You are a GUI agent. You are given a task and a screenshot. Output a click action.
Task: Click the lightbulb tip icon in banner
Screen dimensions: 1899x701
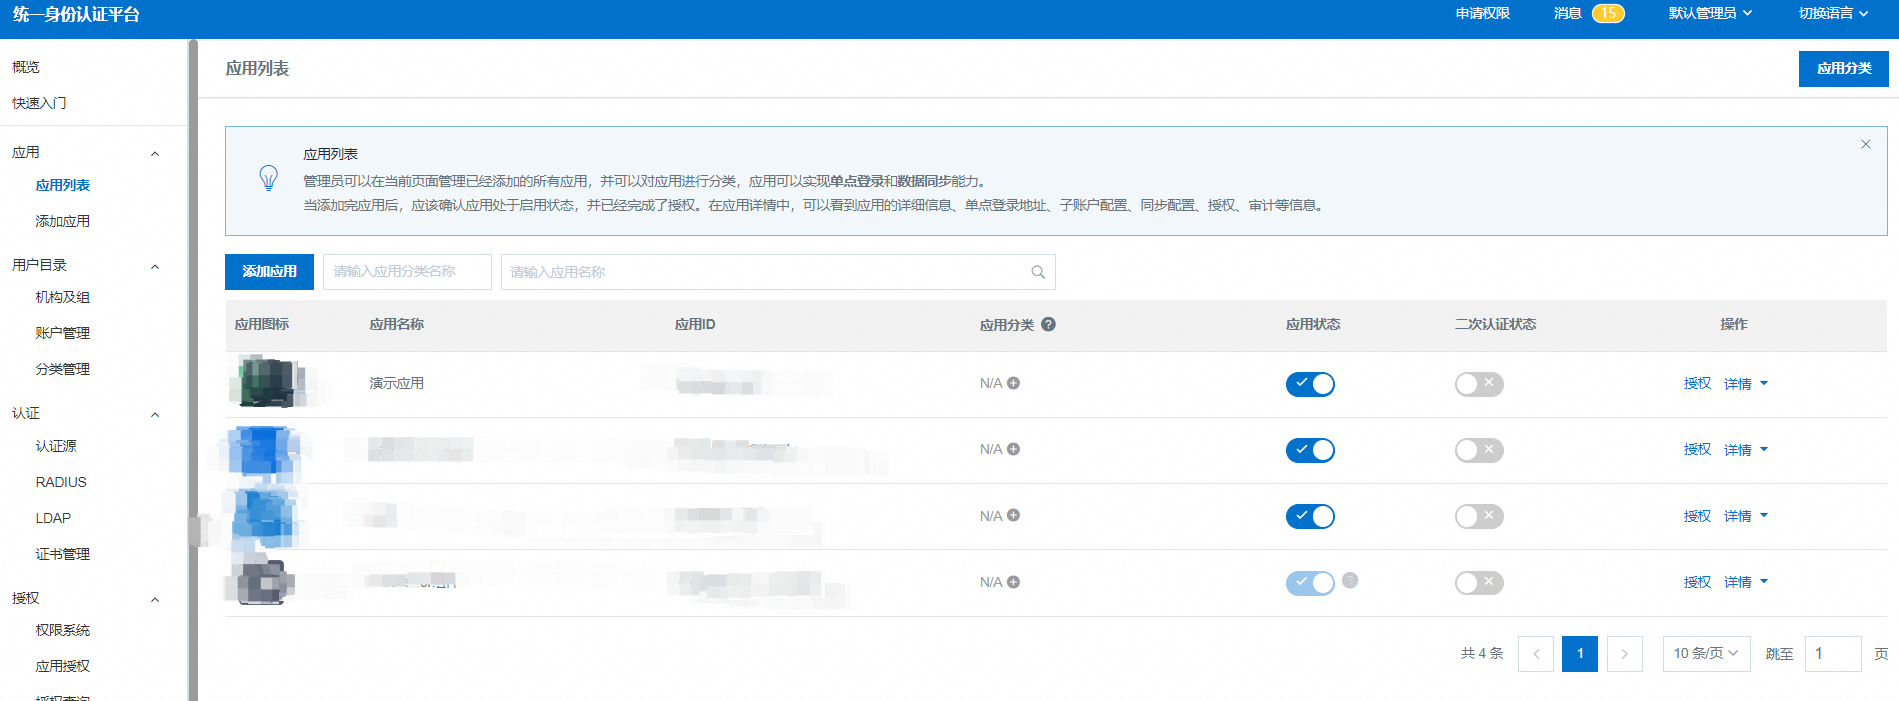[268, 178]
